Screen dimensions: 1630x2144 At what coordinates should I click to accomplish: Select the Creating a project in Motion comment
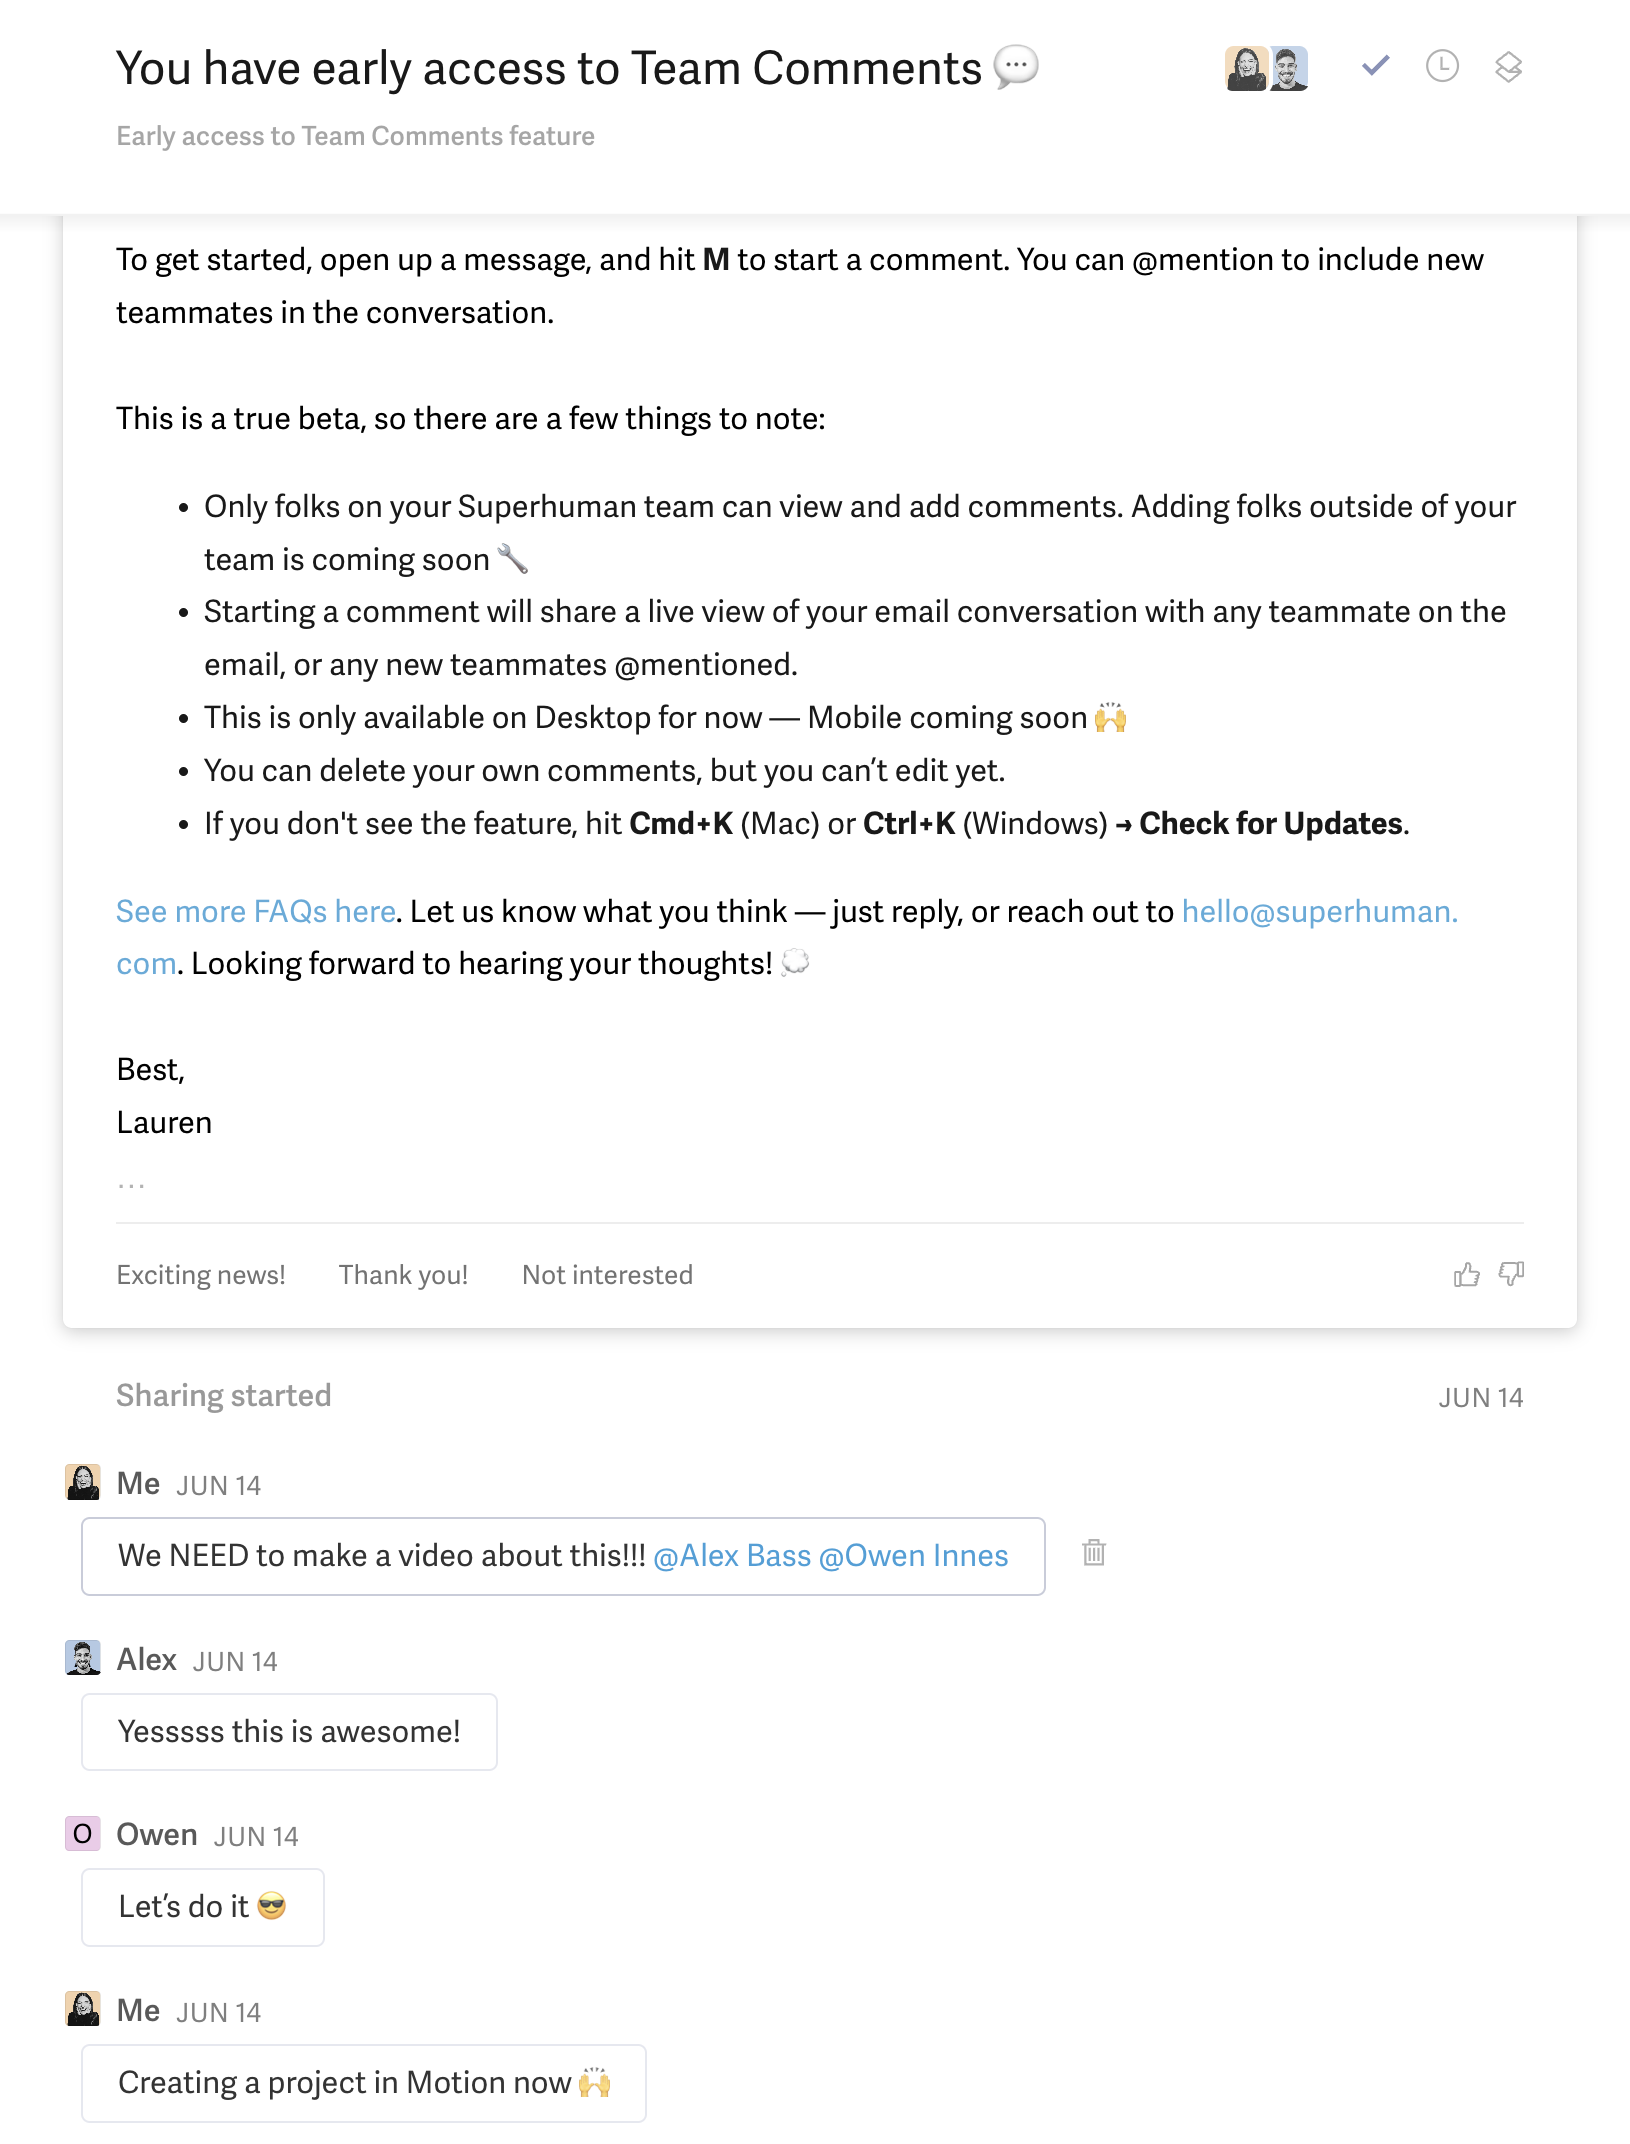coord(364,2083)
